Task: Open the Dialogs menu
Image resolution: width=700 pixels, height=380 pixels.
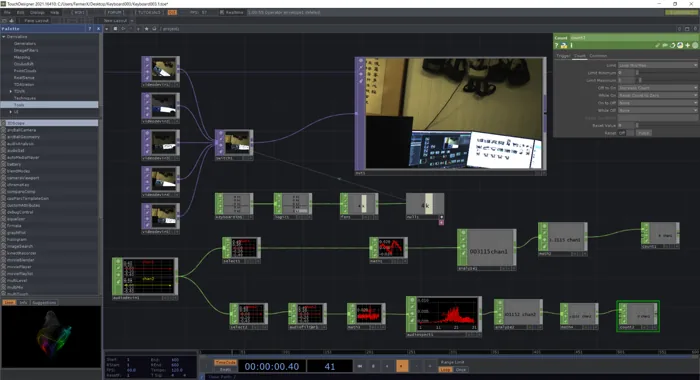Action: point(37,13)
